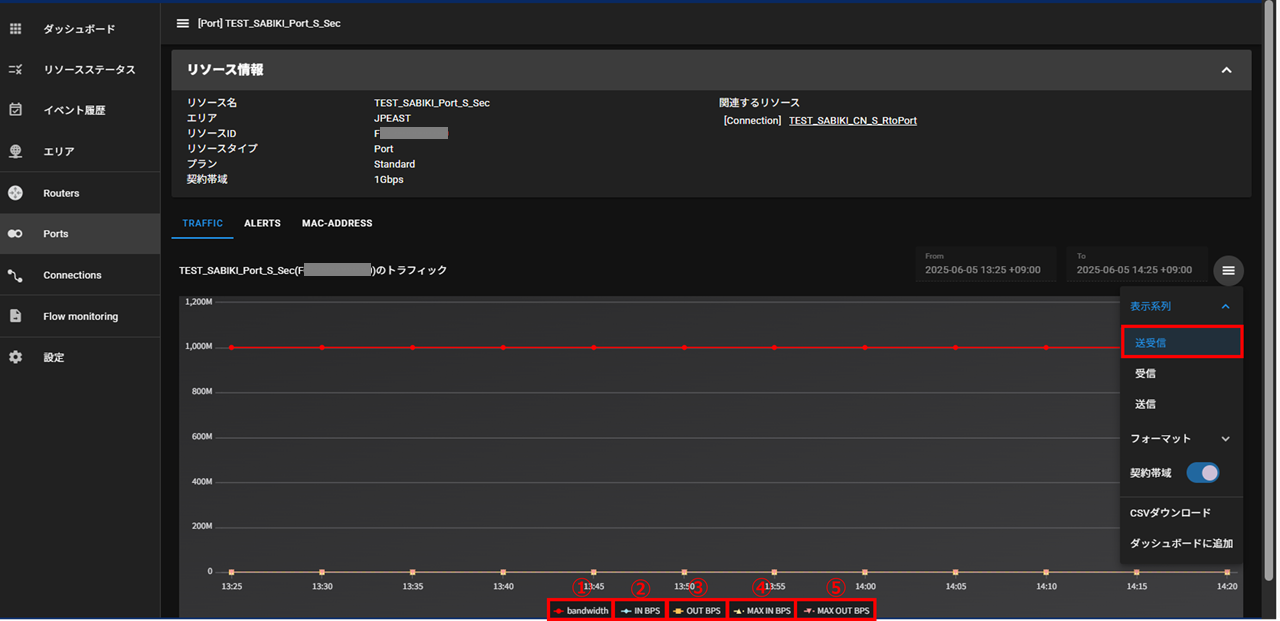Click the settings gear icon in sidebar
1280x621 pixels.
(15, 357)
